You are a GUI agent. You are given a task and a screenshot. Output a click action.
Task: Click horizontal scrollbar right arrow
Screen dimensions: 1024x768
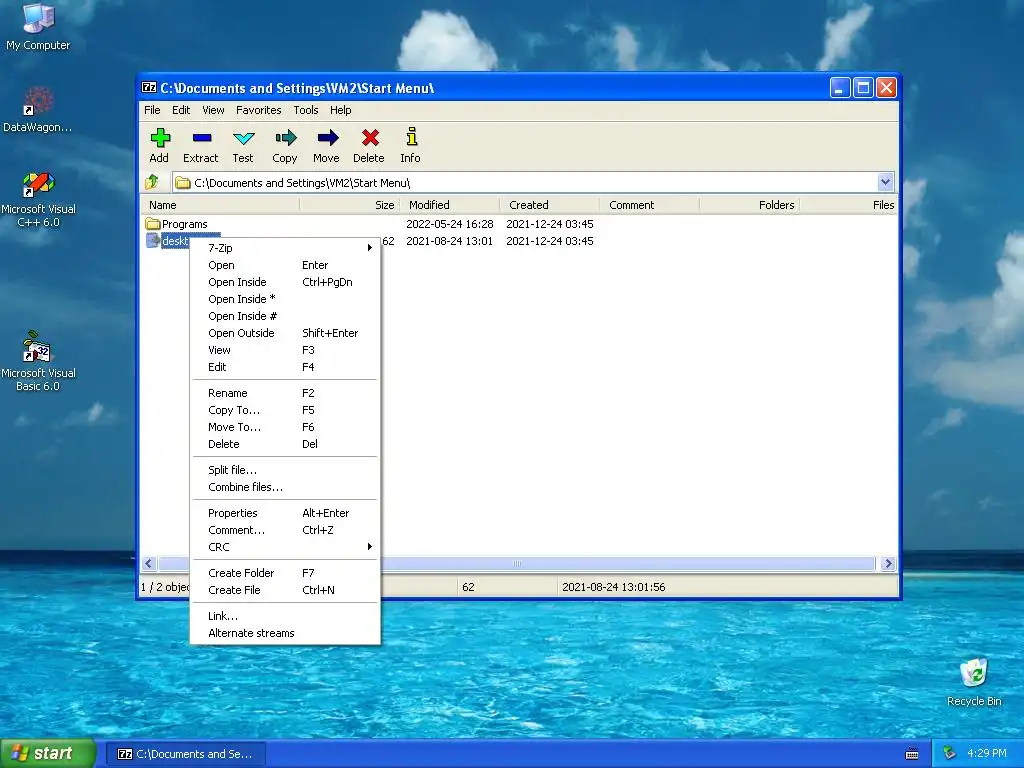point(888,564)
